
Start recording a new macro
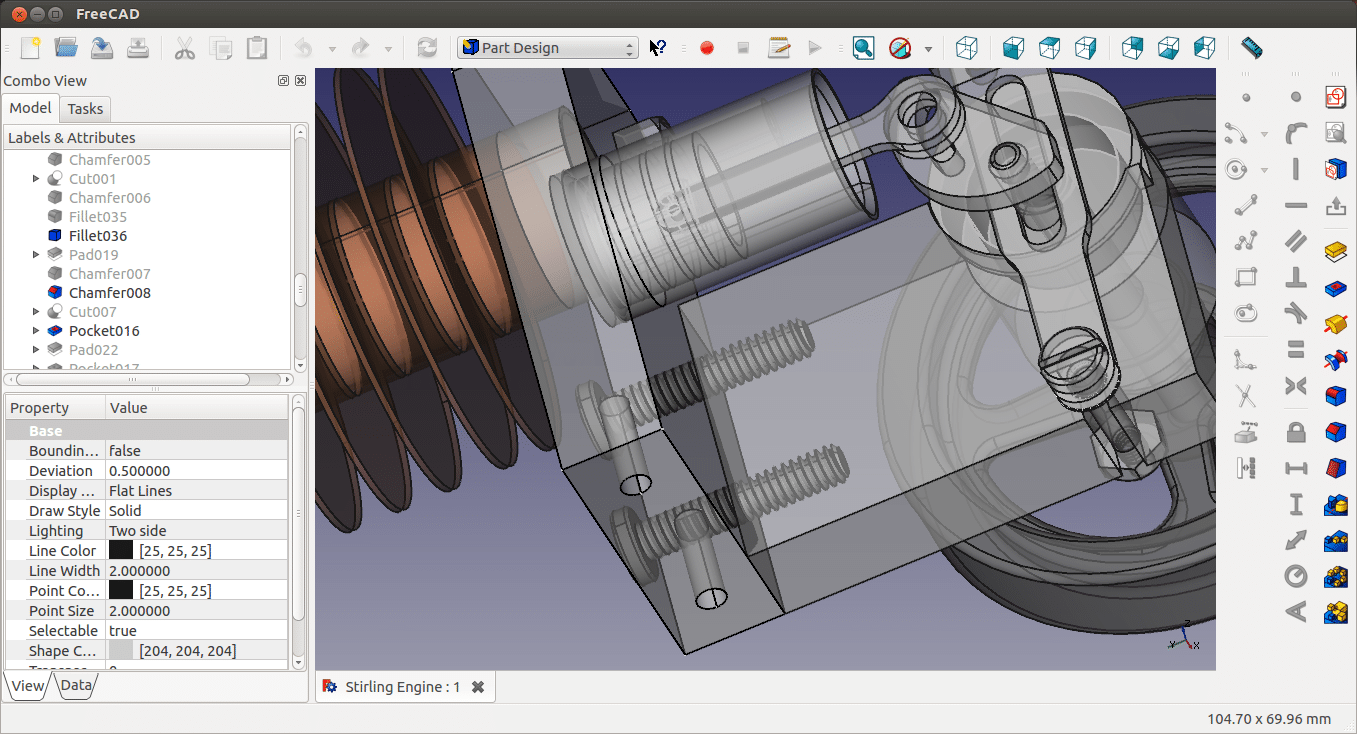pos(707,47)
